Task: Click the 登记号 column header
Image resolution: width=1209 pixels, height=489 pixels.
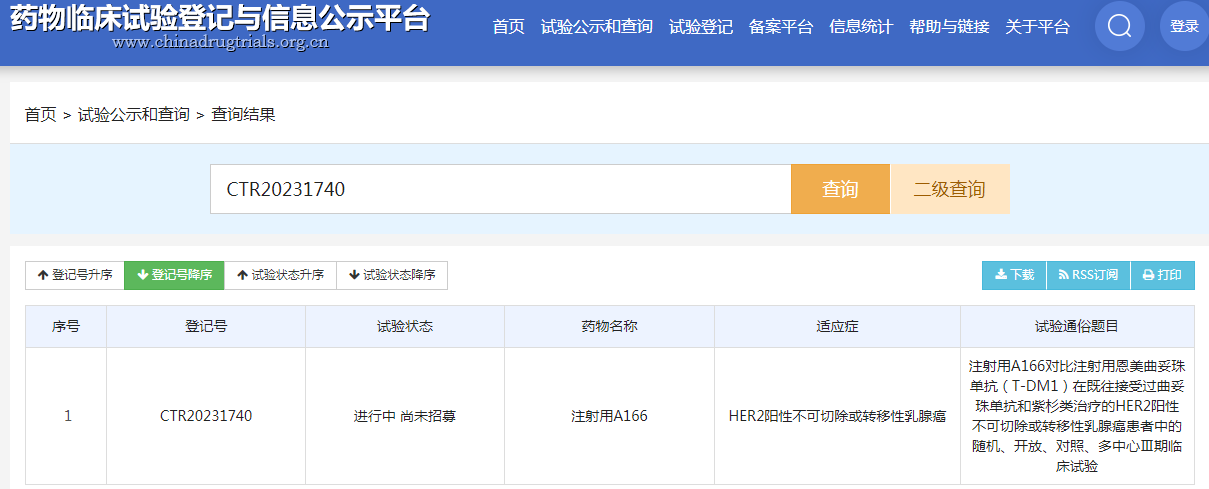Action: [x=206, y=327]
